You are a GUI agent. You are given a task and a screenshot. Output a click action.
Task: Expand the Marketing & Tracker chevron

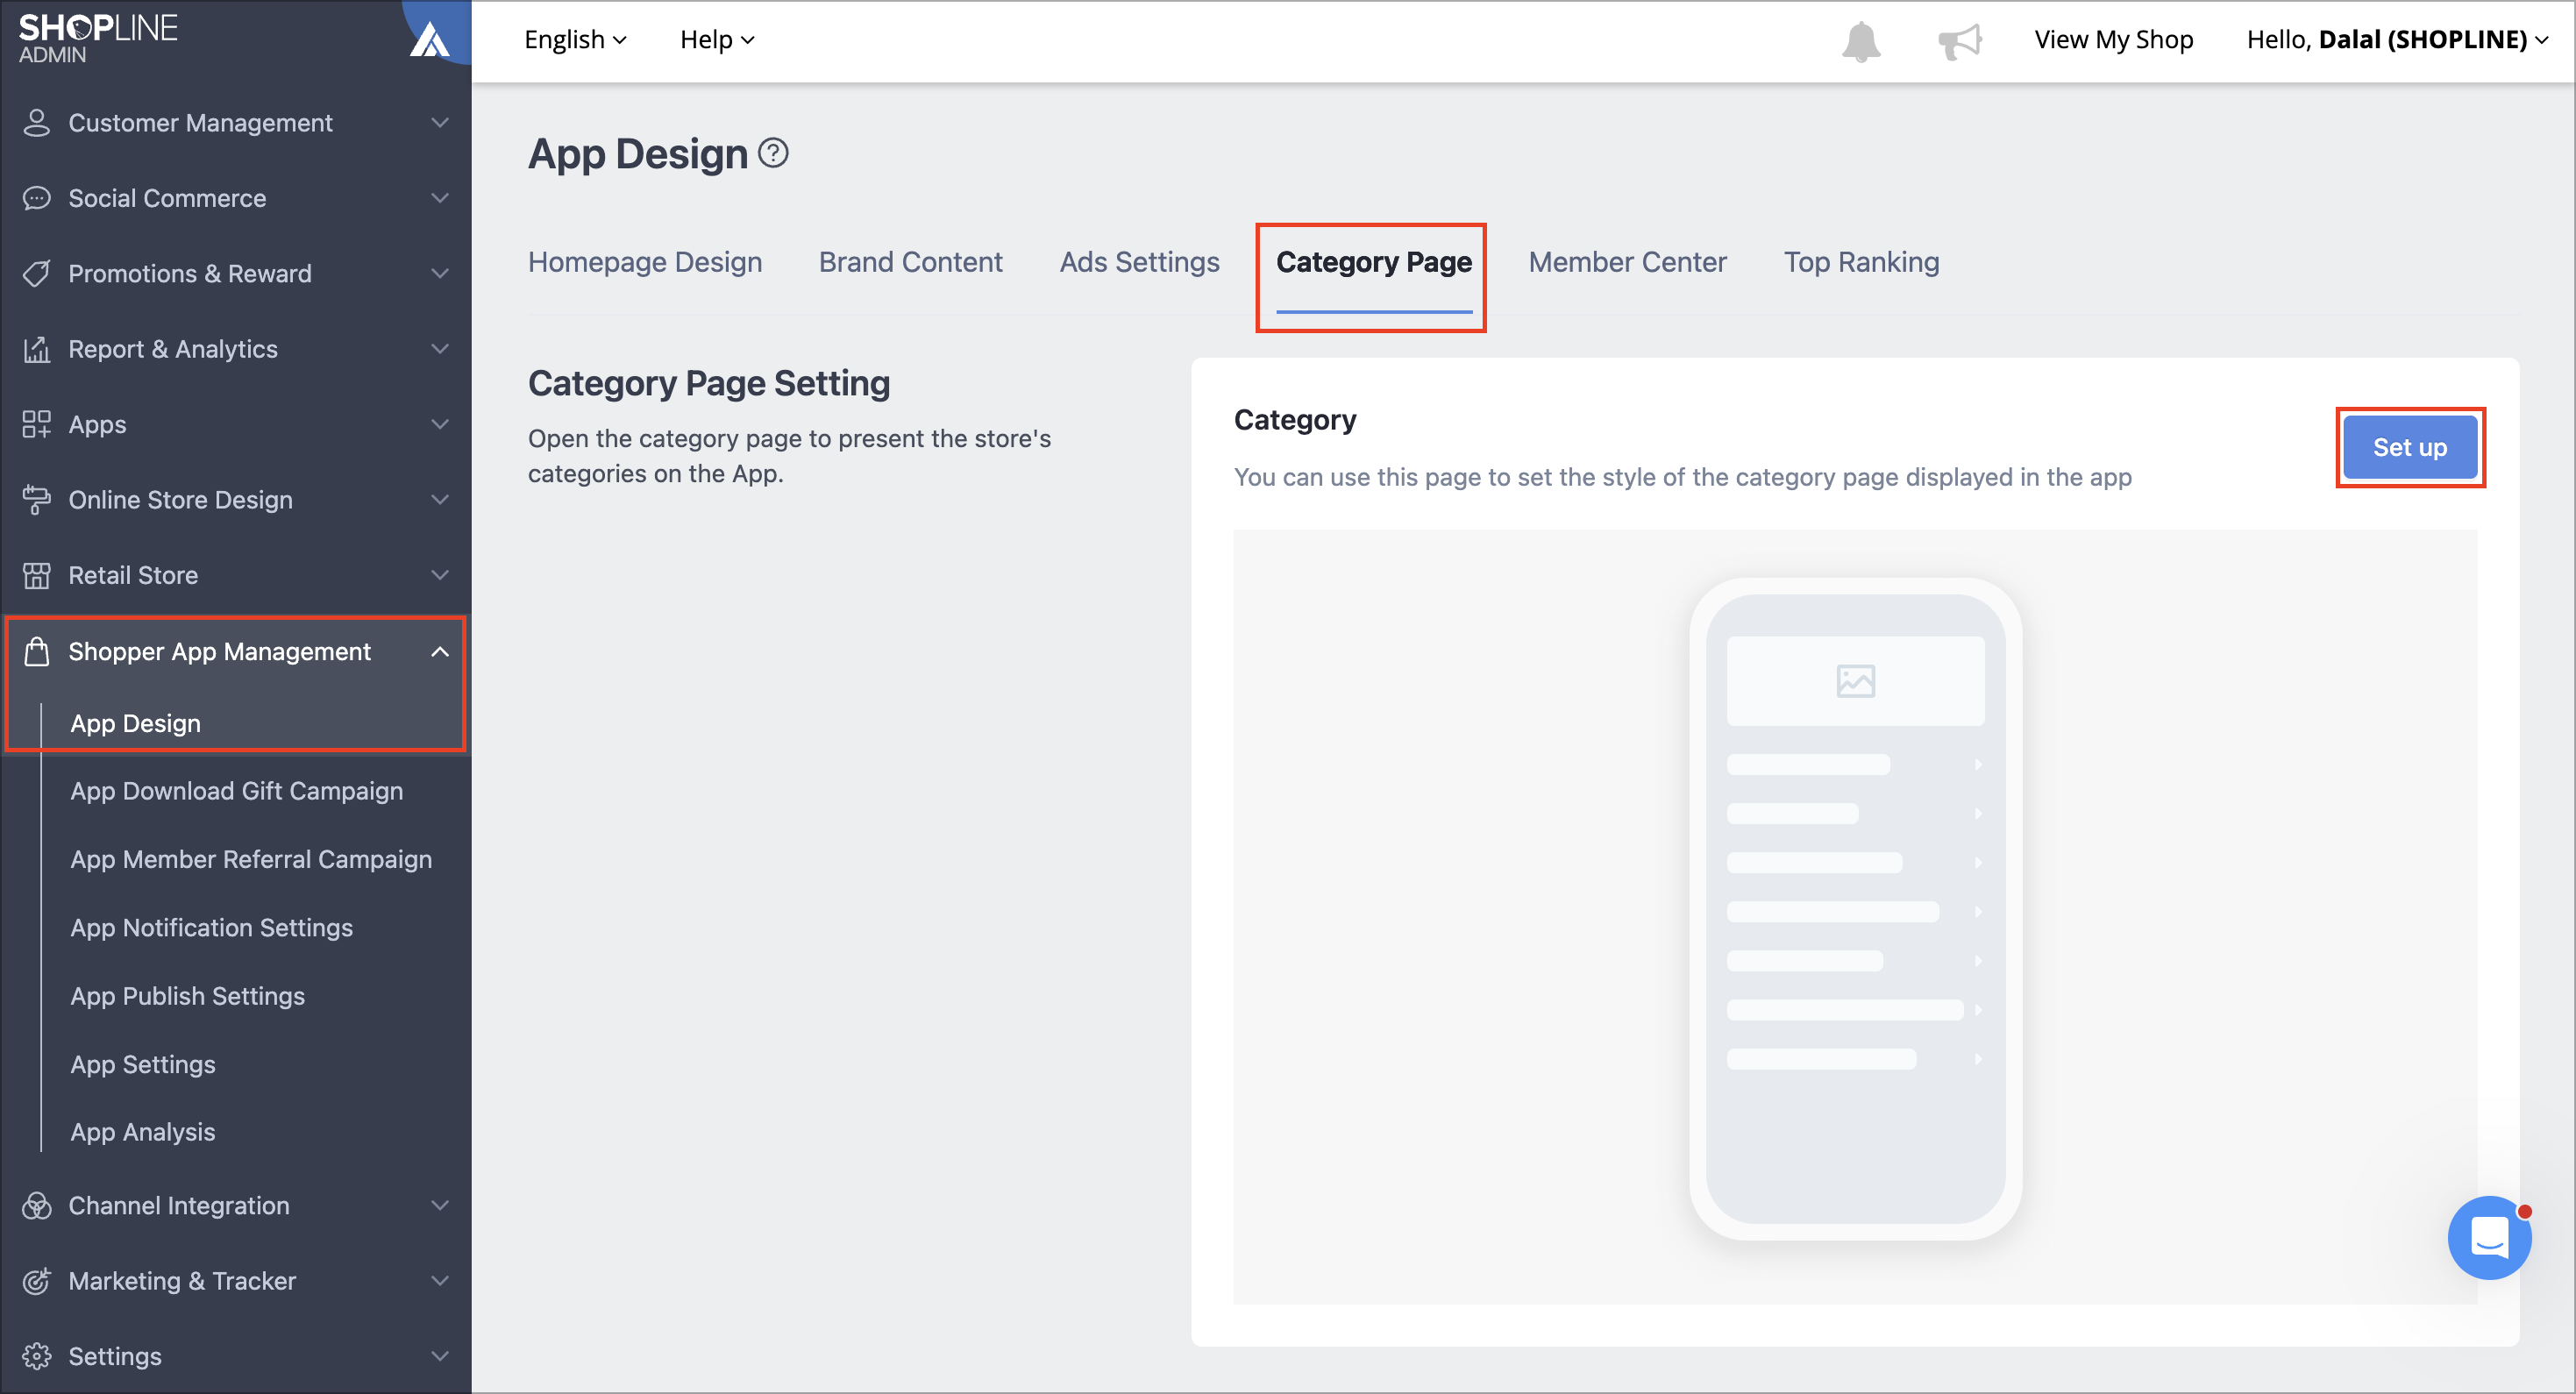440,1281
